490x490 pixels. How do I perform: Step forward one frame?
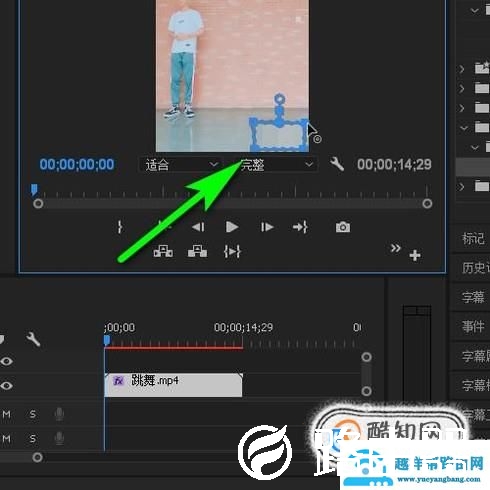[267, 227]
